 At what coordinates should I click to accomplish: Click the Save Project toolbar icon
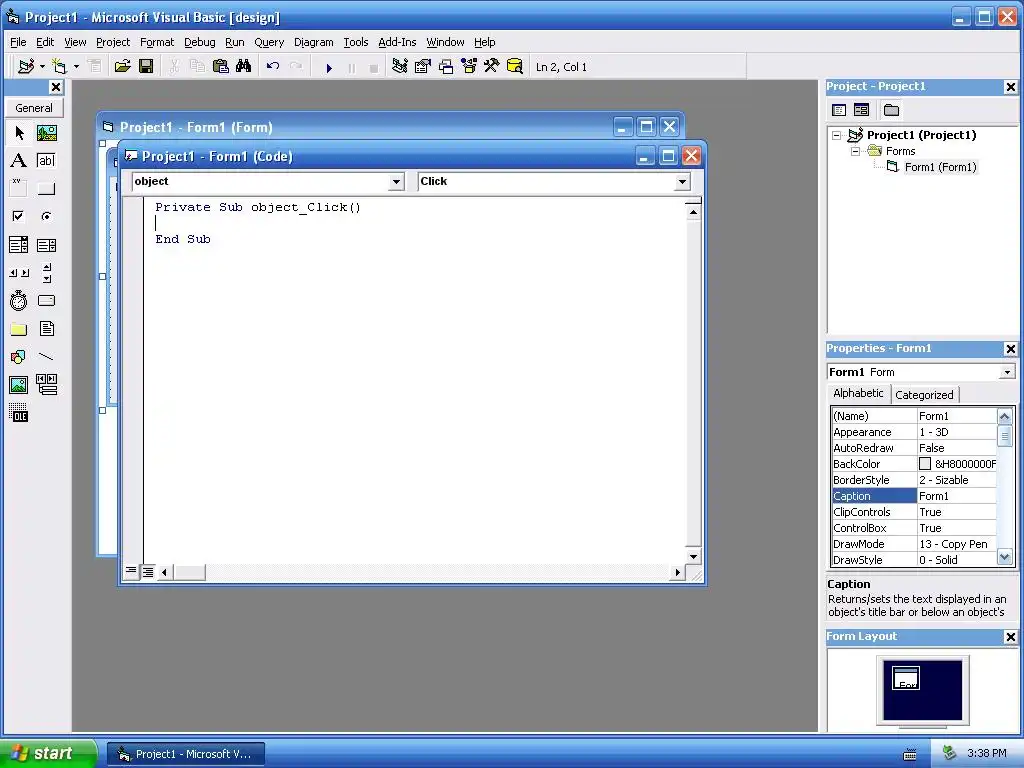(146, 67)
